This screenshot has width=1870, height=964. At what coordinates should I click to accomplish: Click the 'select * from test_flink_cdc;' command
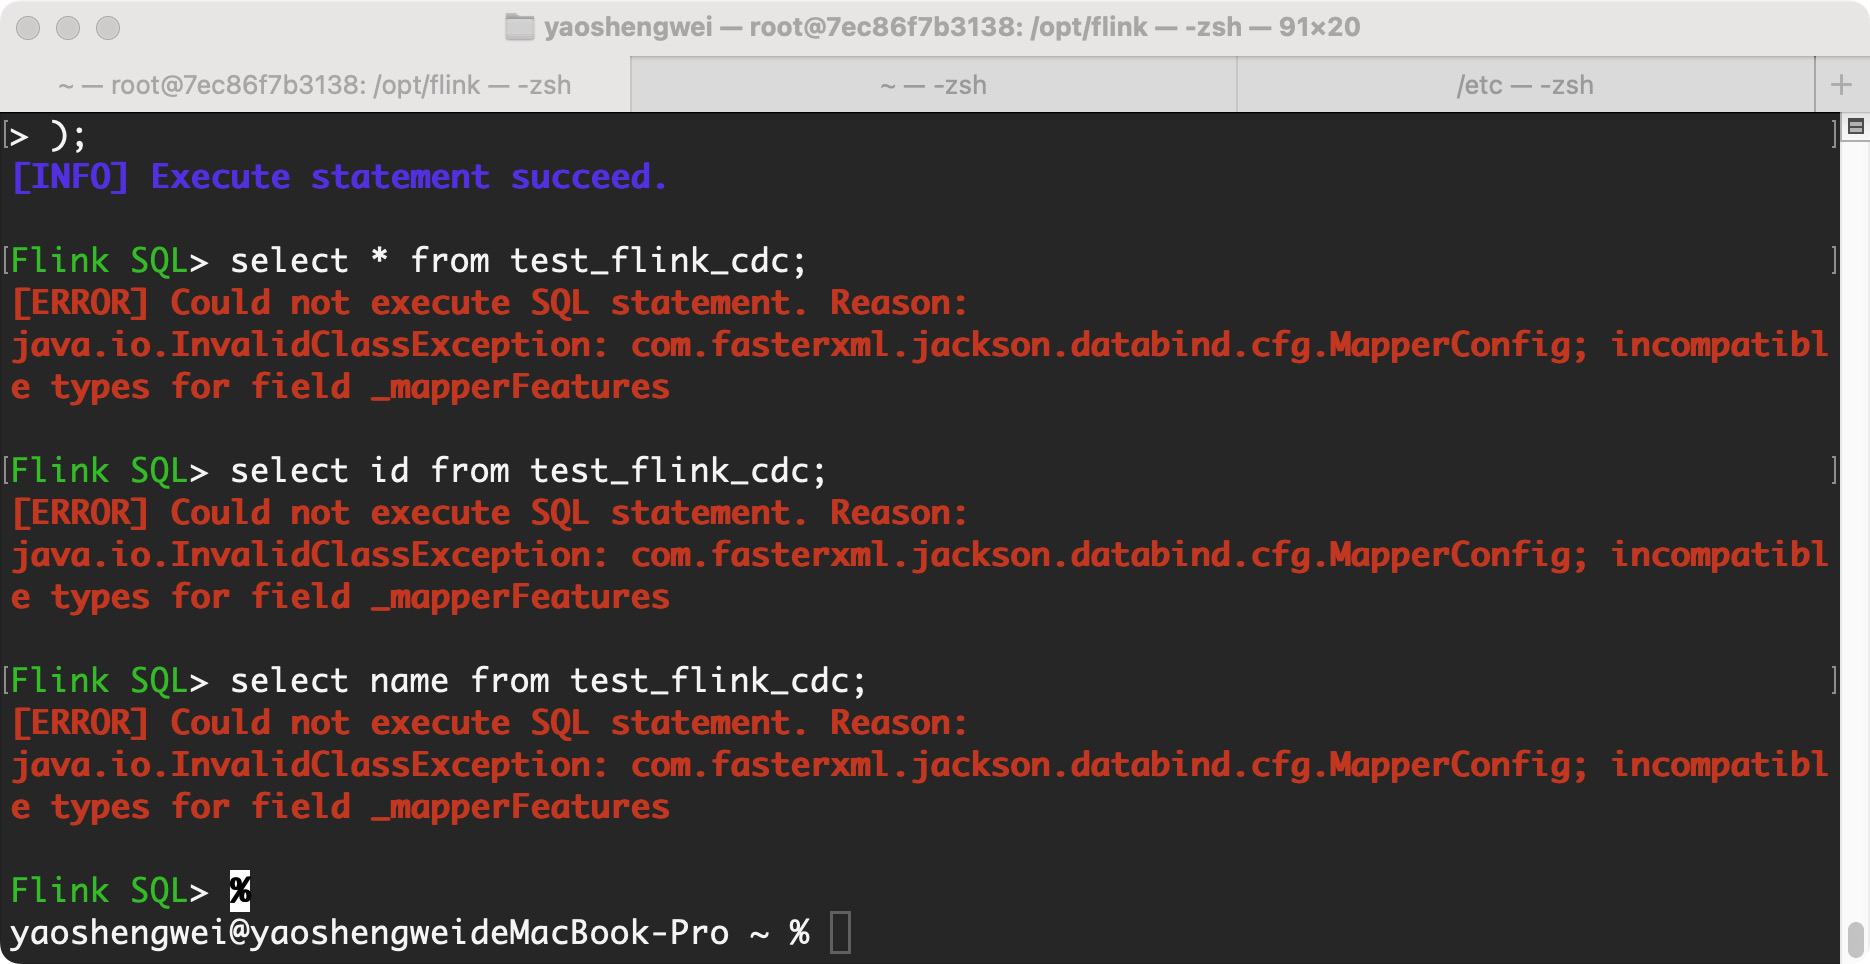point(518,261)
